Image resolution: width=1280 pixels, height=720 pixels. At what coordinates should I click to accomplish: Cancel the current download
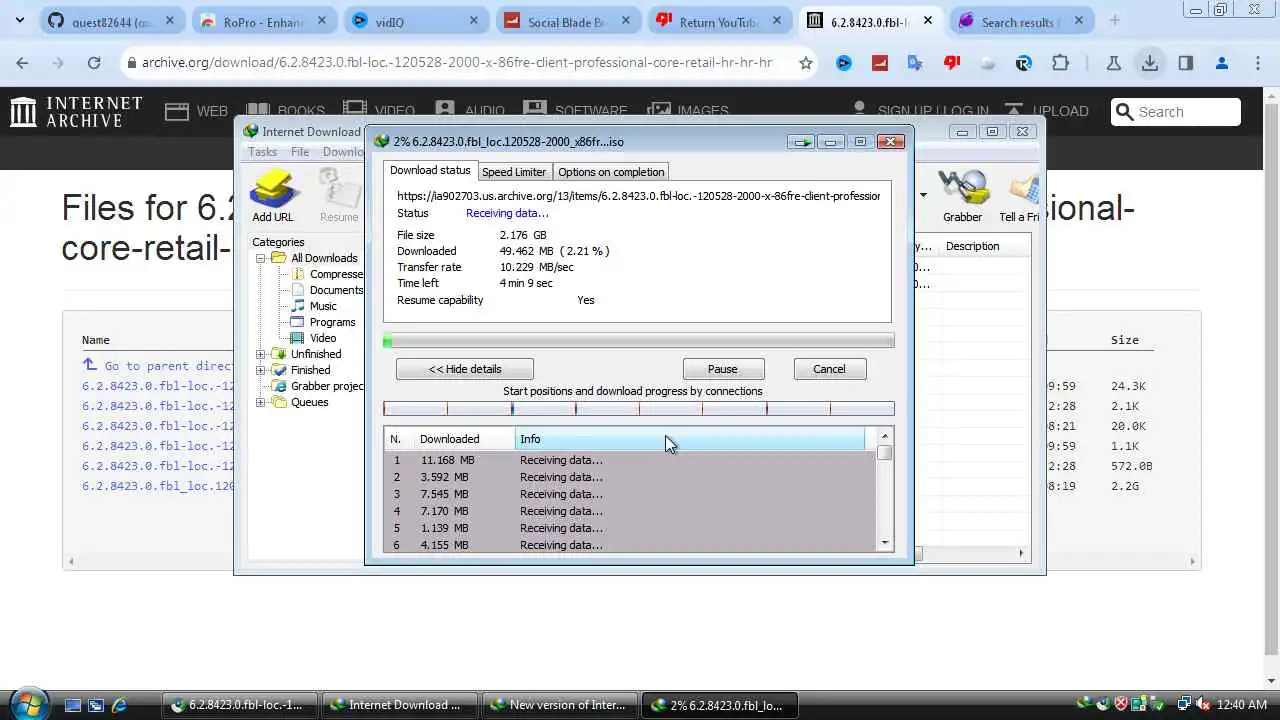point(829,369)
